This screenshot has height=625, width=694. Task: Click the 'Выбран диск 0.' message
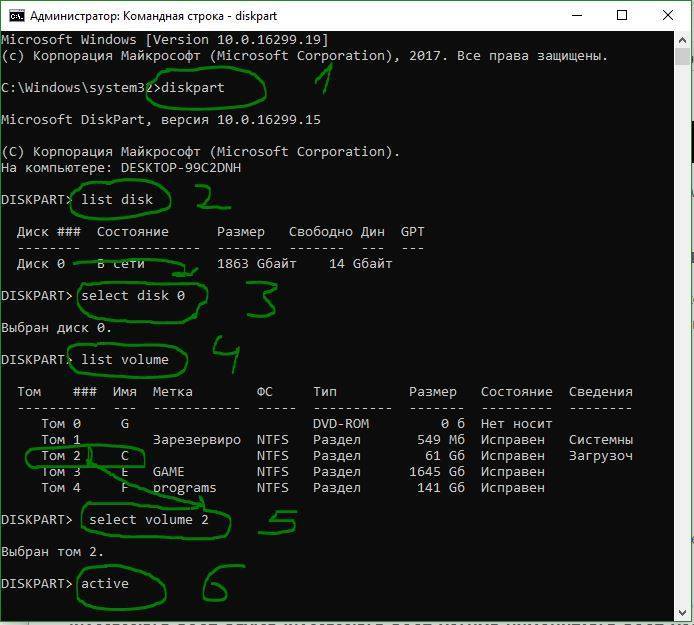coord(57,328)
